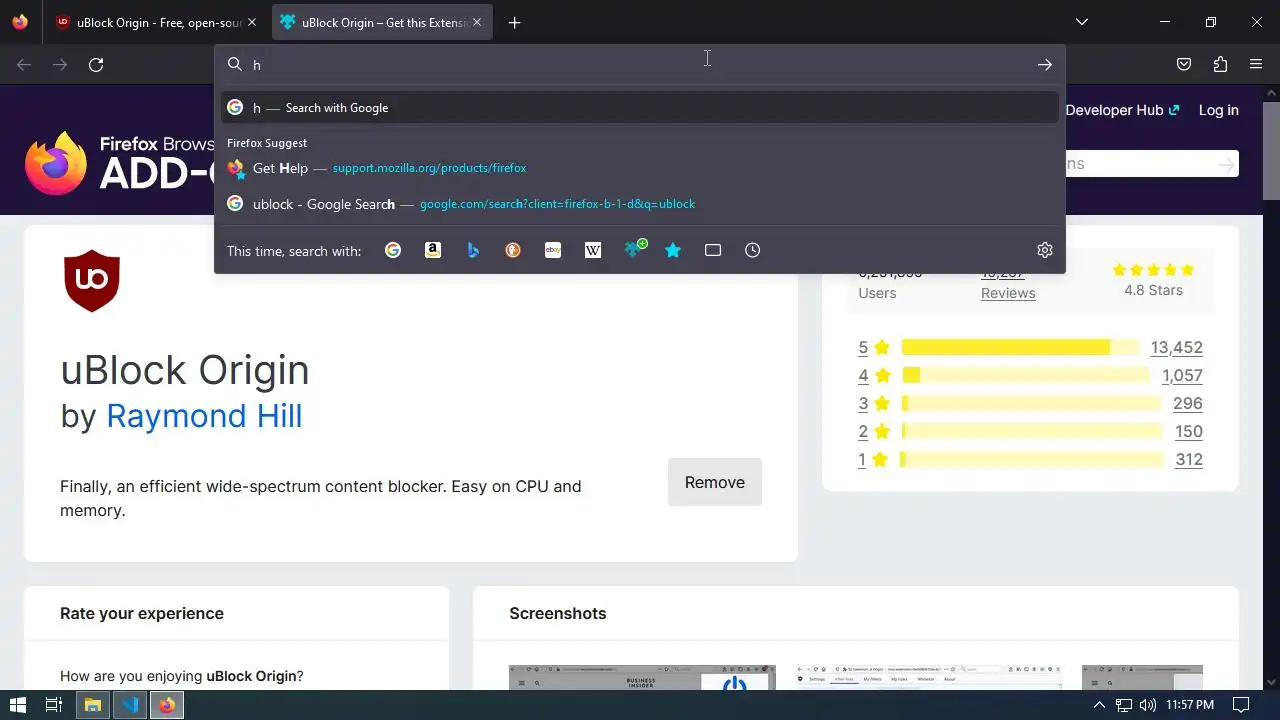
Task: Open the Reviews link
Action: 1008,293
